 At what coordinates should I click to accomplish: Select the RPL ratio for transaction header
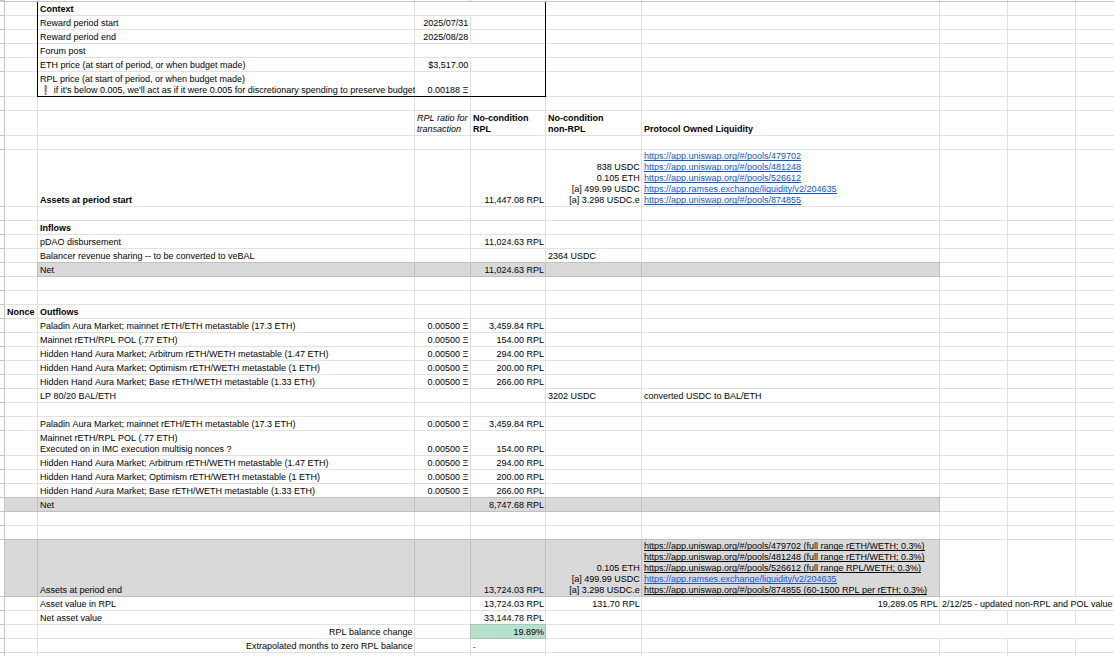(442, 124)
